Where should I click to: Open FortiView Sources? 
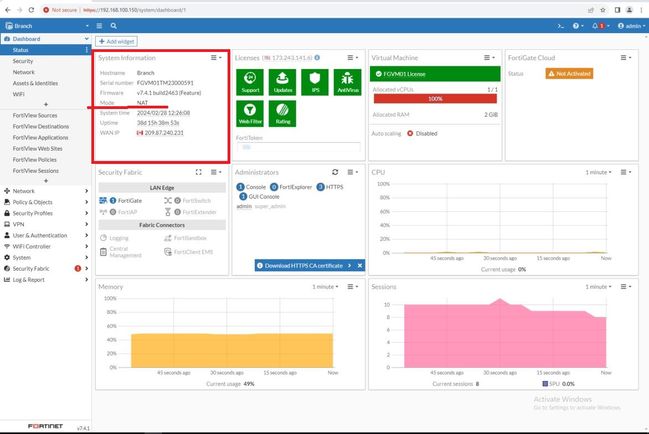click(35, 115)
